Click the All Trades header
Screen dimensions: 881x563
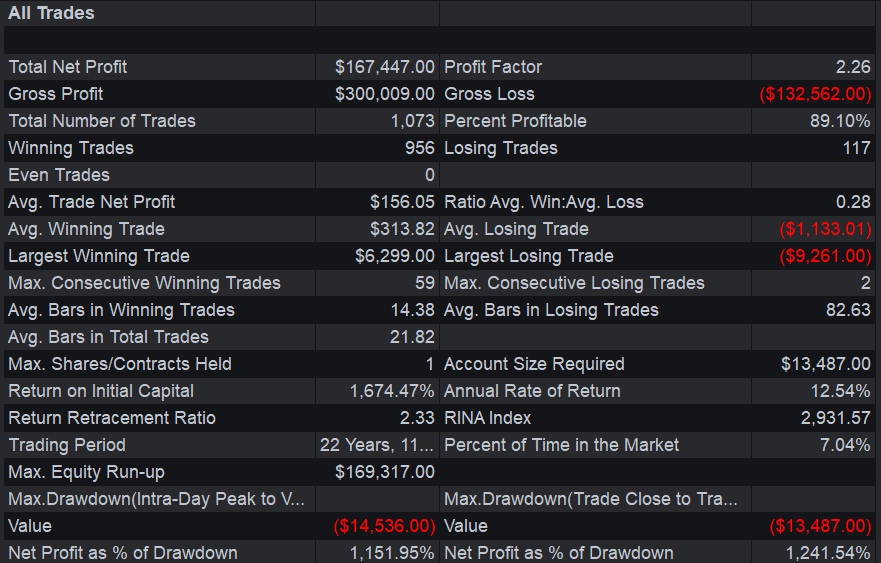pyautogui.click(x=51, y=13)
